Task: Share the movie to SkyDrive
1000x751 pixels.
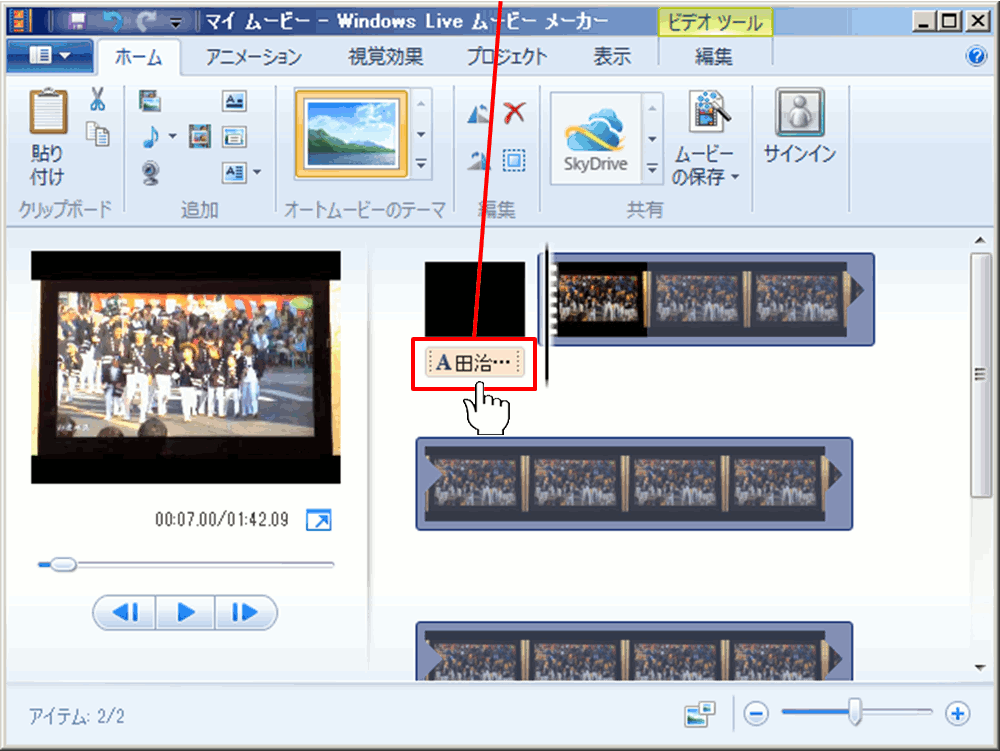Action: pos(595,139)
